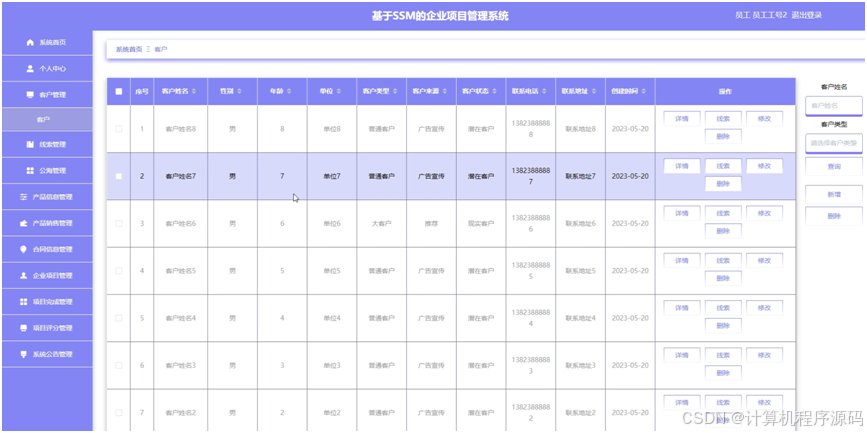The width and height of the screenshot is (867, 433).
Task: Sort the table by 创建时间 column arrows
Action: click(x=644, y=91)
